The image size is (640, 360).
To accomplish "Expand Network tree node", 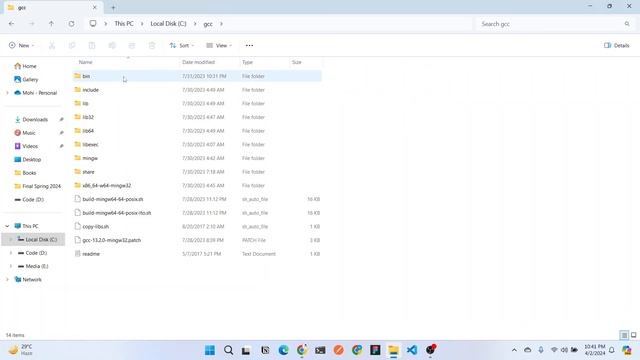I will [x=7, y=280].
